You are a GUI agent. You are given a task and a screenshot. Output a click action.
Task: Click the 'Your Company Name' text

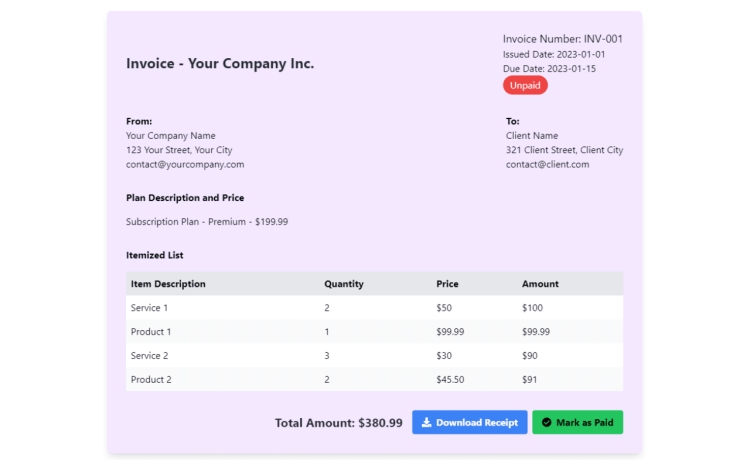170,136
